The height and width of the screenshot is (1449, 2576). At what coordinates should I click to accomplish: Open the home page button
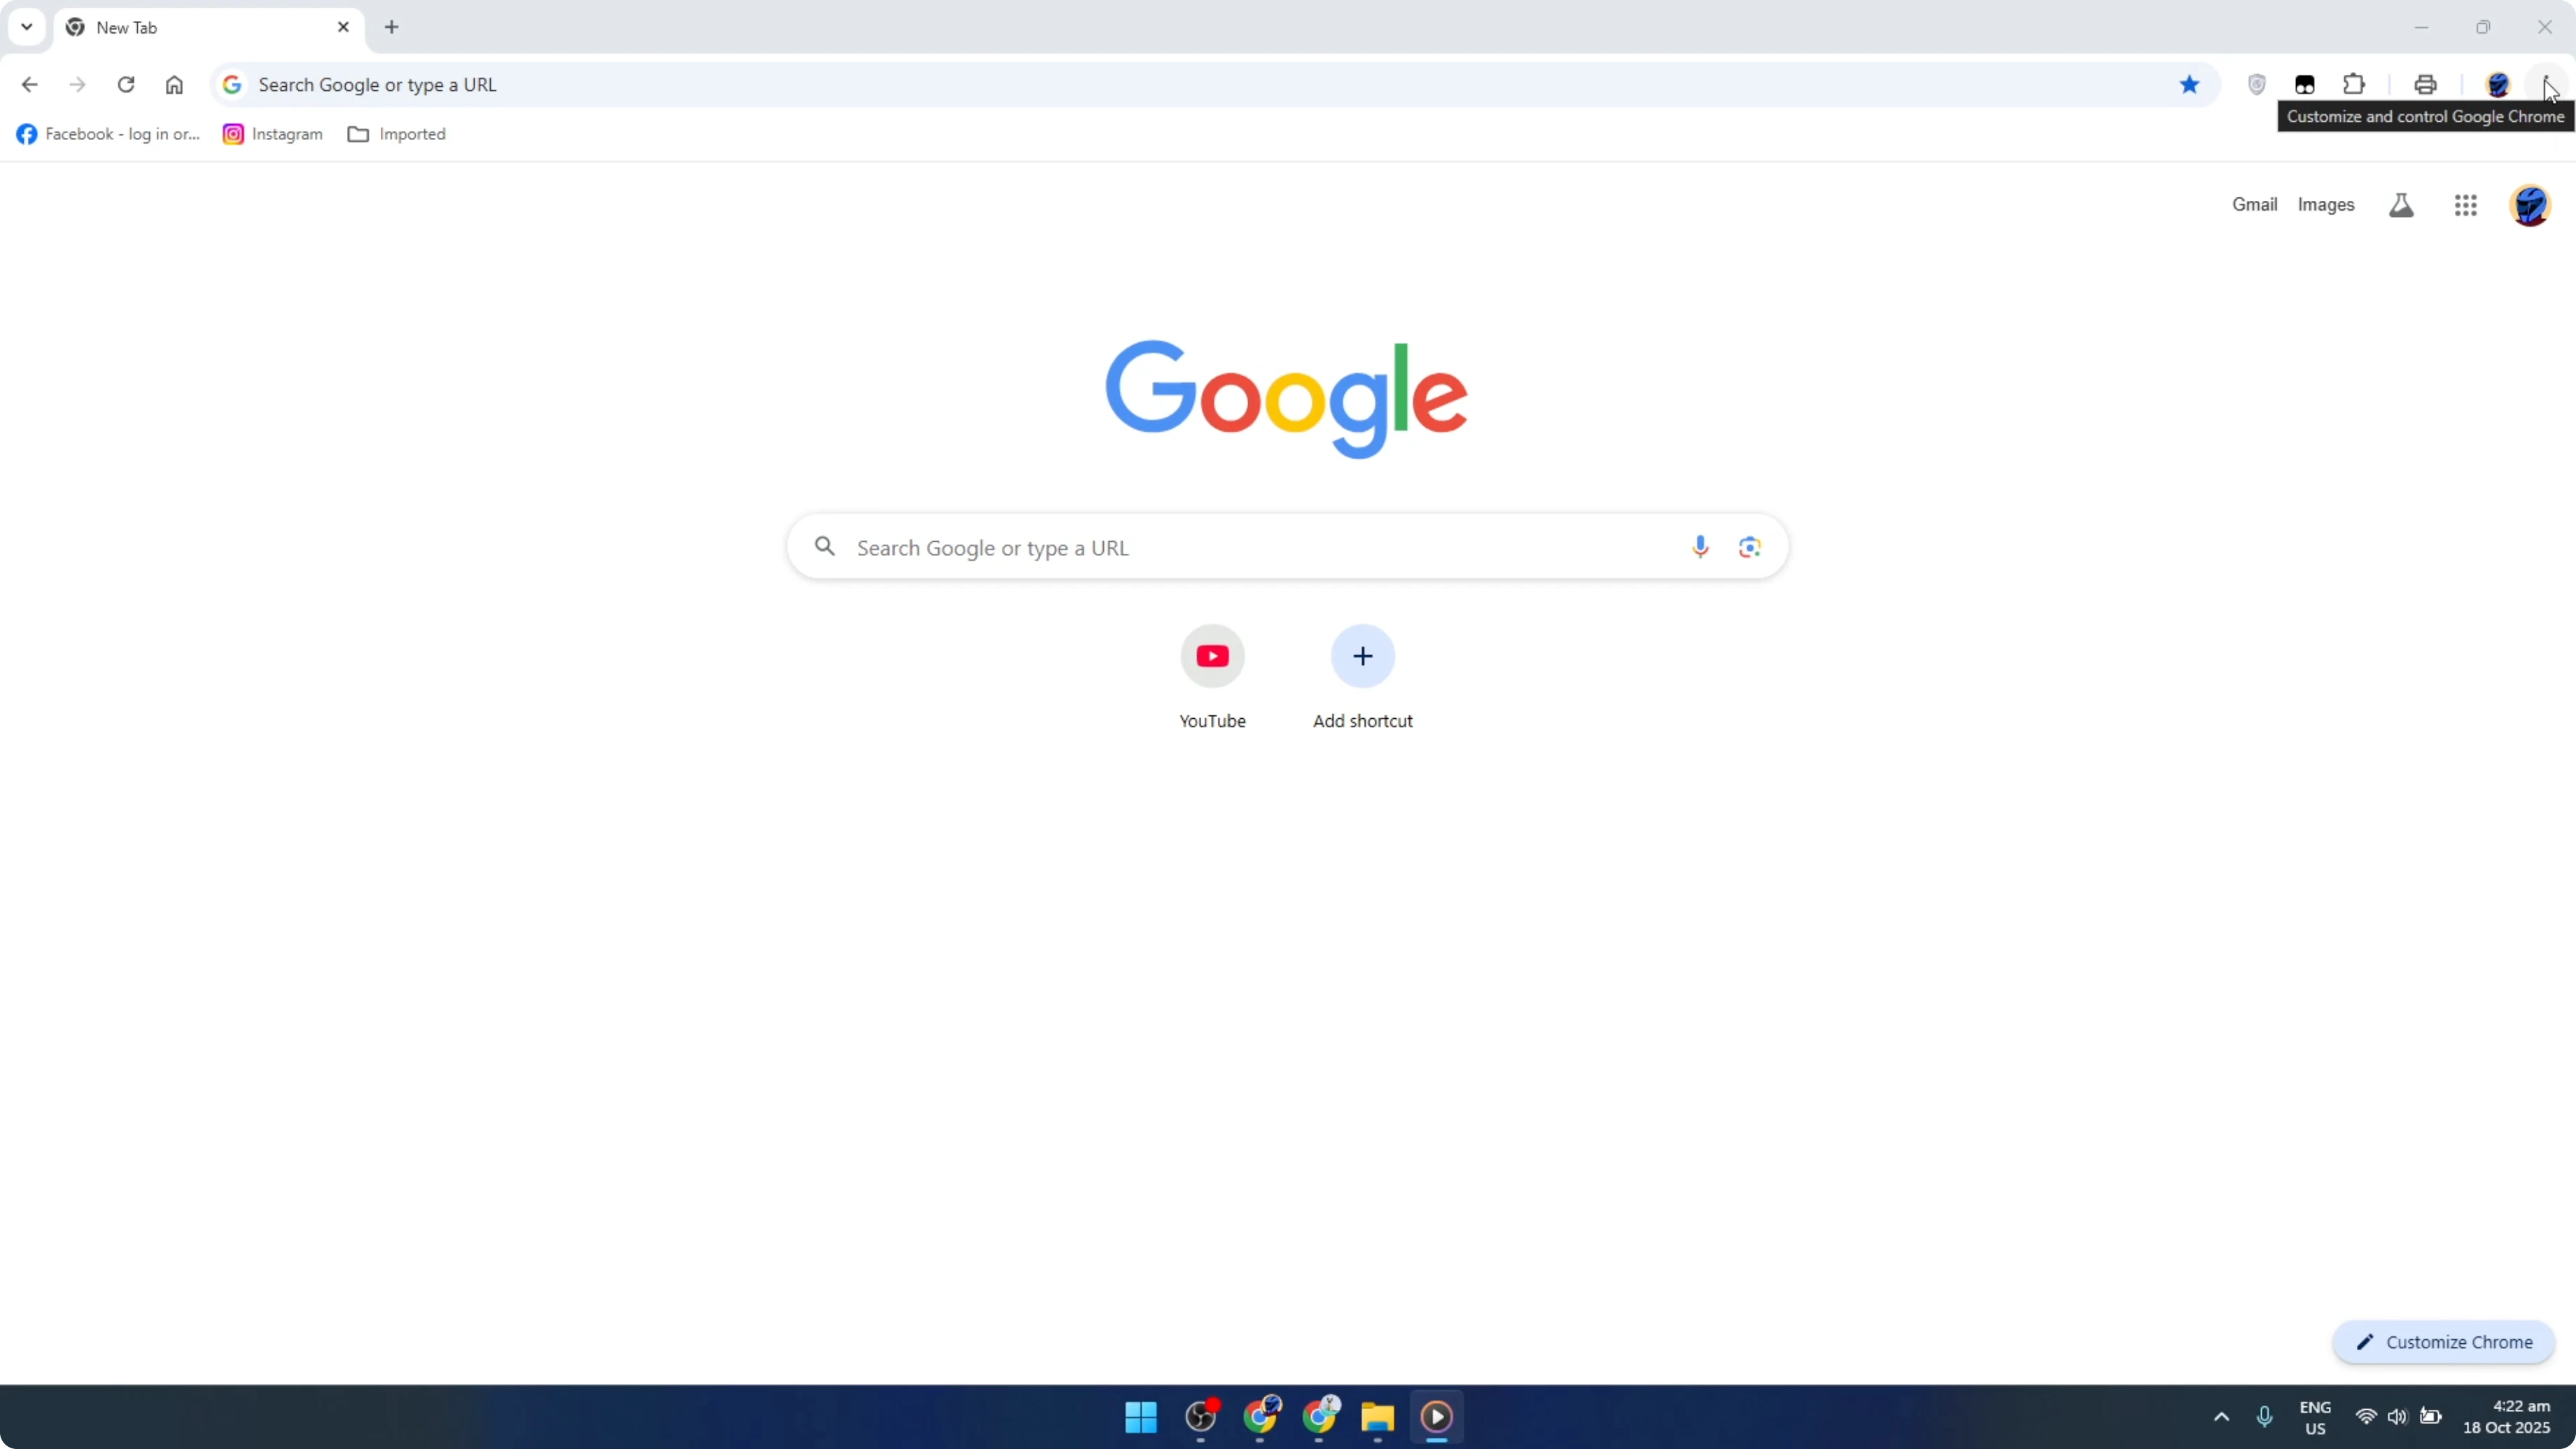point(174,85)
